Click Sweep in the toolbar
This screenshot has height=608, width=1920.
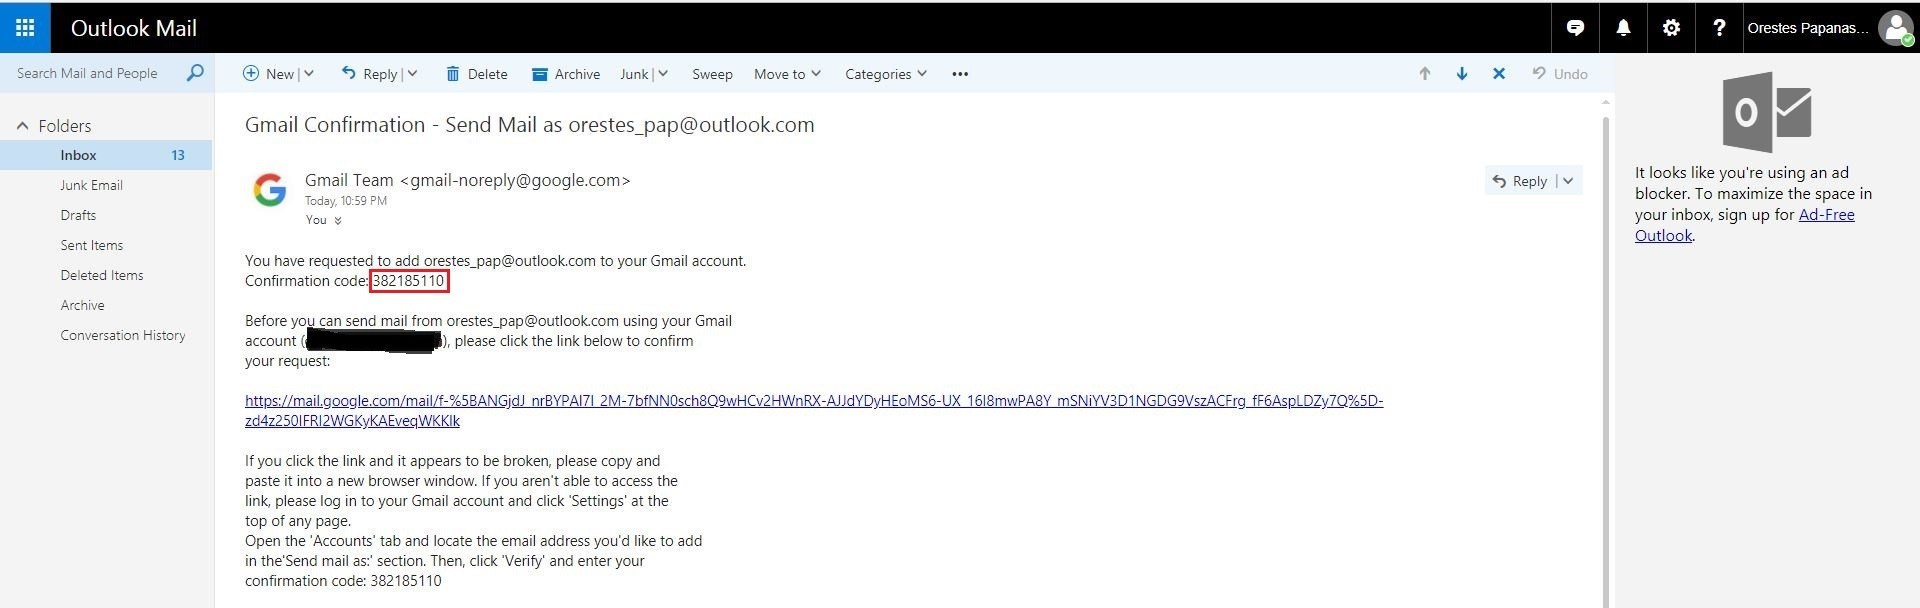tap(712, 74)
